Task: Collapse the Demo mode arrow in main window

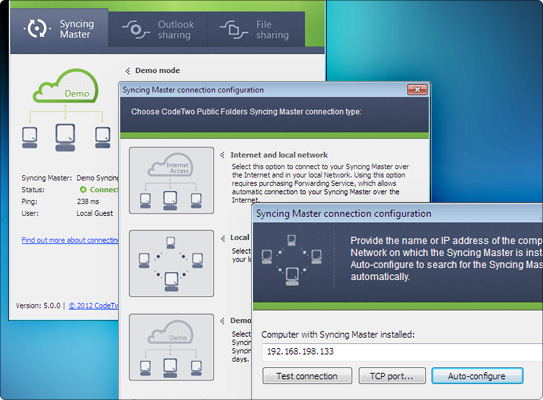Action: [127, 71]
